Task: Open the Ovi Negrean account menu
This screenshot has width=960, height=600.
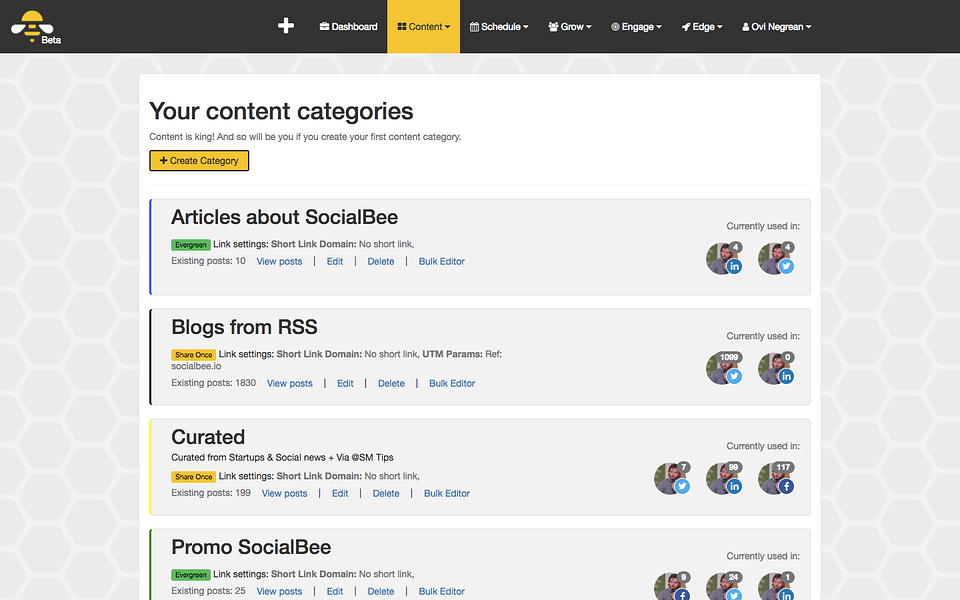Action: (x=776, y=26)
